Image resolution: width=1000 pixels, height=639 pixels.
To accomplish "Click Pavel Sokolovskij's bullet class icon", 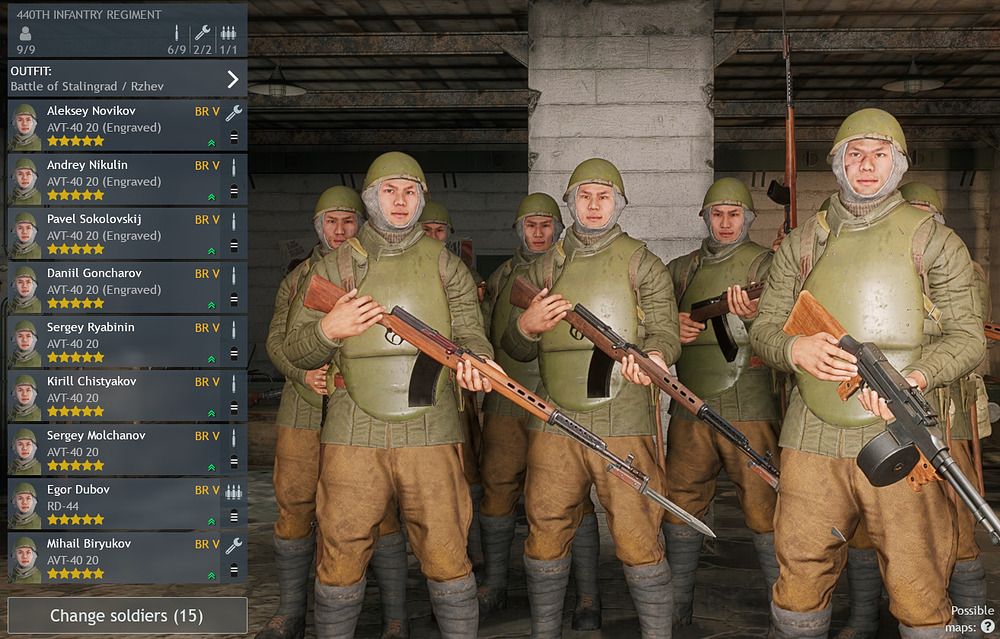I will pyautogui.click(x=233, y=221).
